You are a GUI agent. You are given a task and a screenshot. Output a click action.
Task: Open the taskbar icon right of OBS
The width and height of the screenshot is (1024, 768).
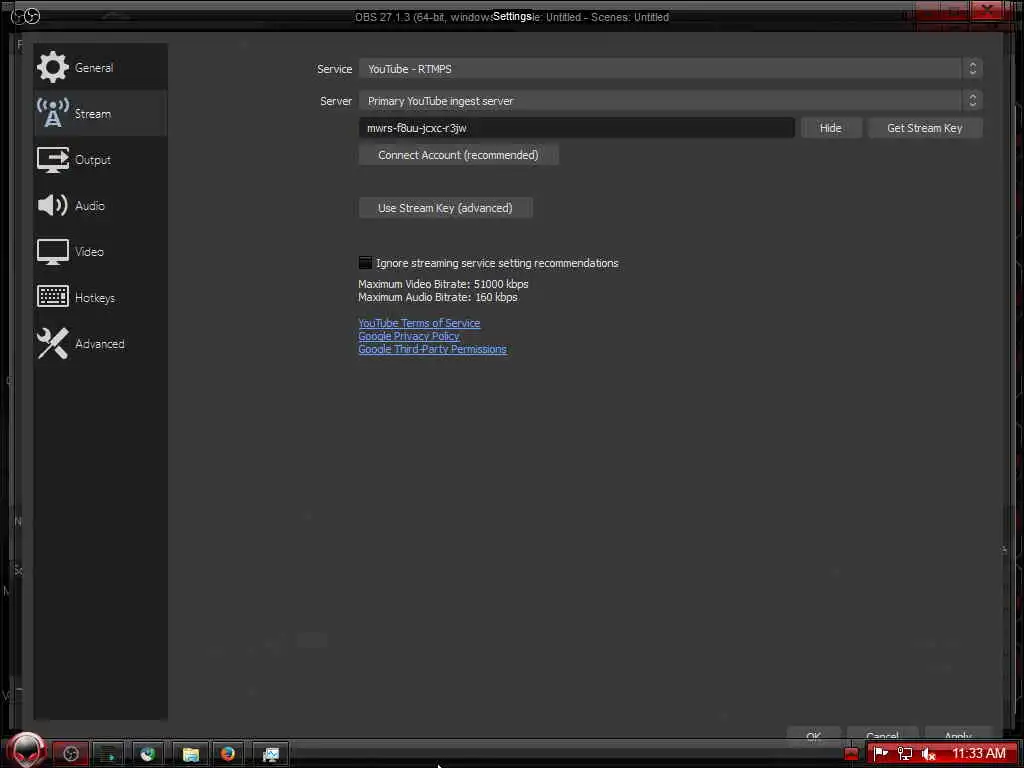click(x=110, y=754)
